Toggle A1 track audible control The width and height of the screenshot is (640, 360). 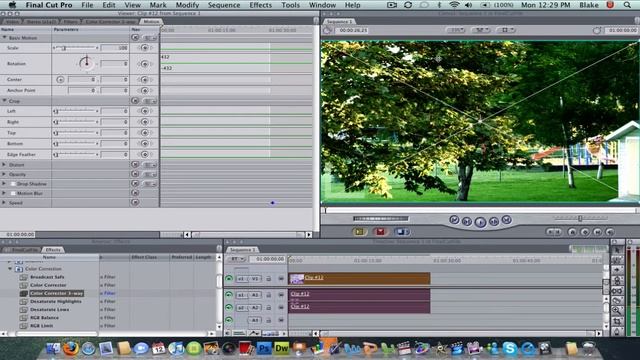229,295
